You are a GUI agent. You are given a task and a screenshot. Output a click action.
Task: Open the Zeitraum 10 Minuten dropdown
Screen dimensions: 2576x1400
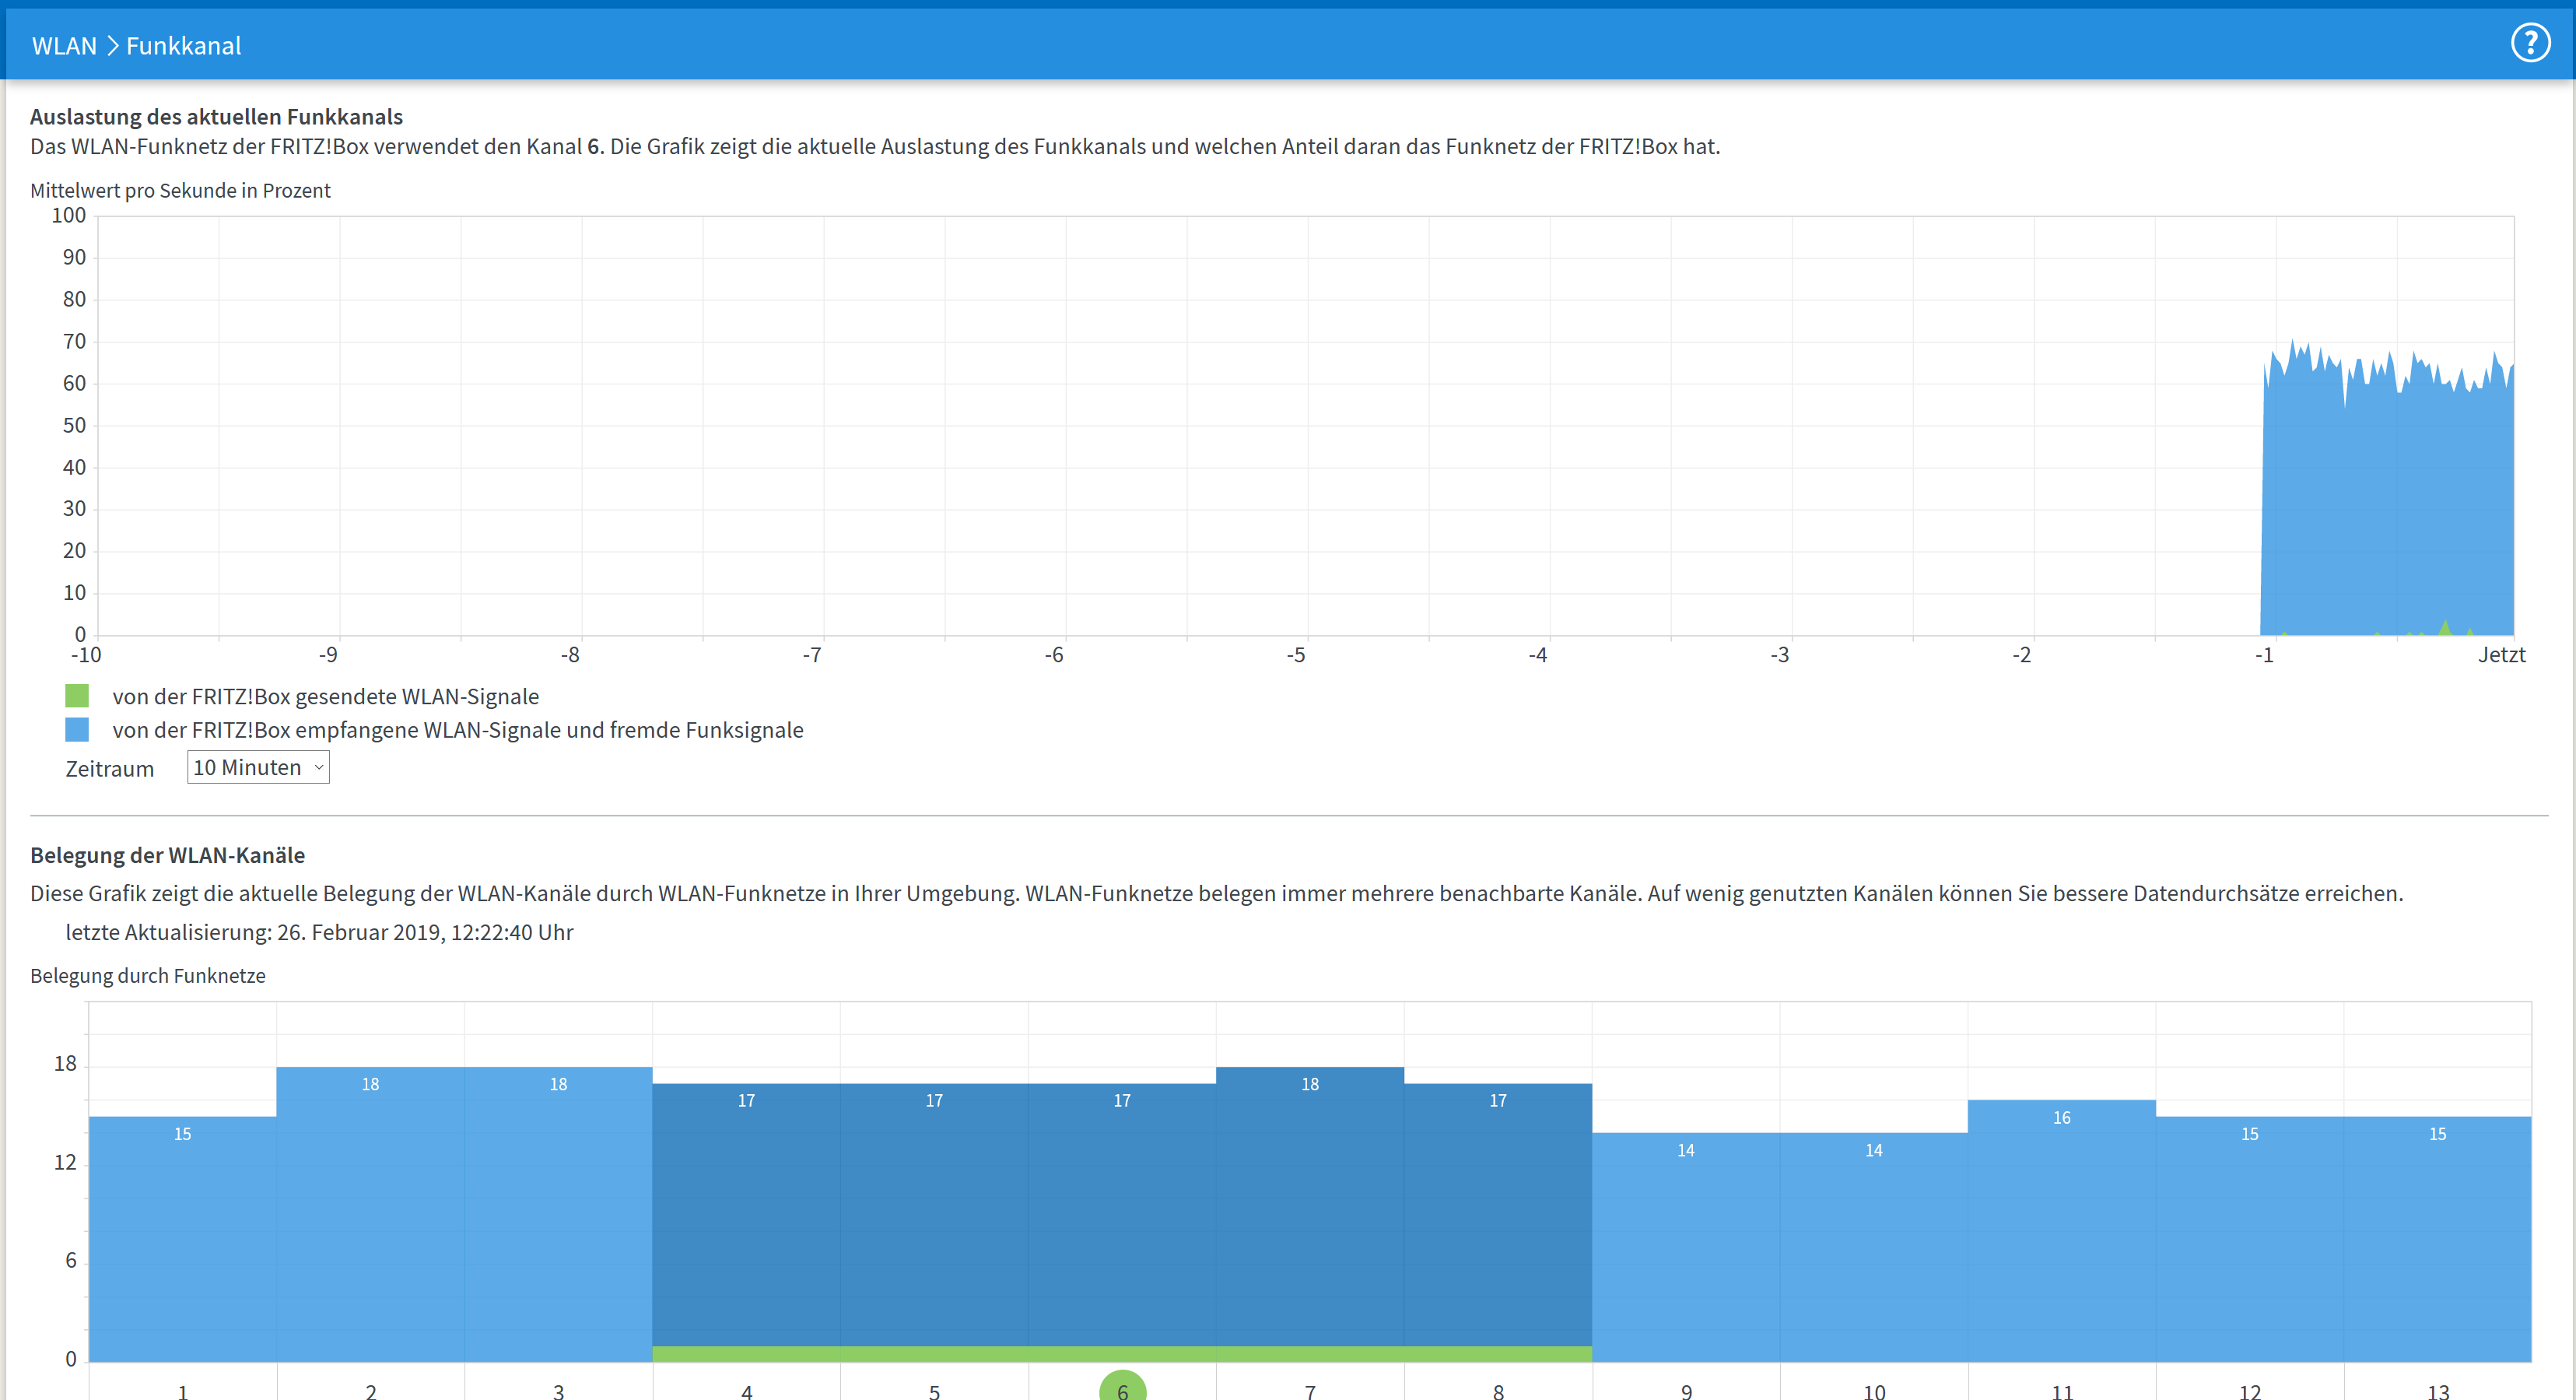click(x=258, y=767)
